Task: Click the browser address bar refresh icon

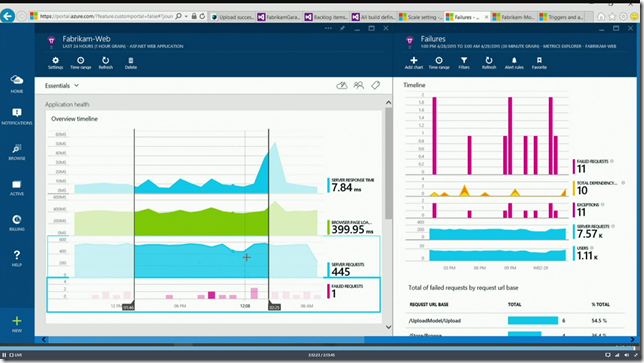Action: pyautogui.click(x=202, y=16)
